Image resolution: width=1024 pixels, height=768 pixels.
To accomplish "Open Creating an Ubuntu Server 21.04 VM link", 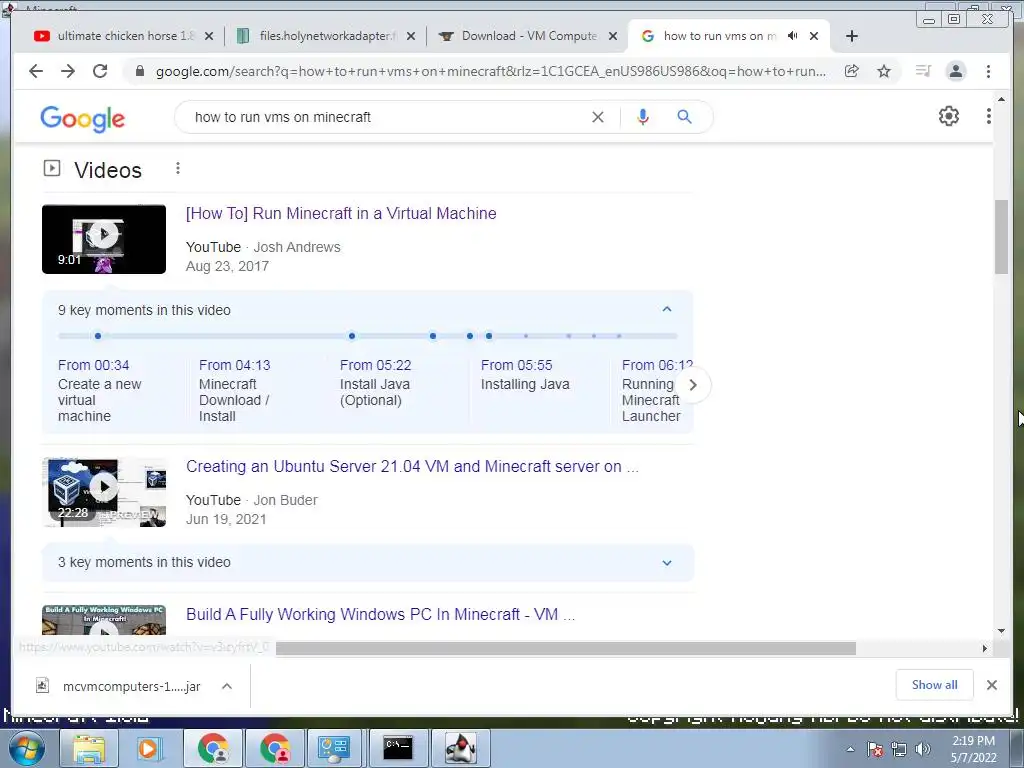I will pyautogui.click(x=412, y=466).
